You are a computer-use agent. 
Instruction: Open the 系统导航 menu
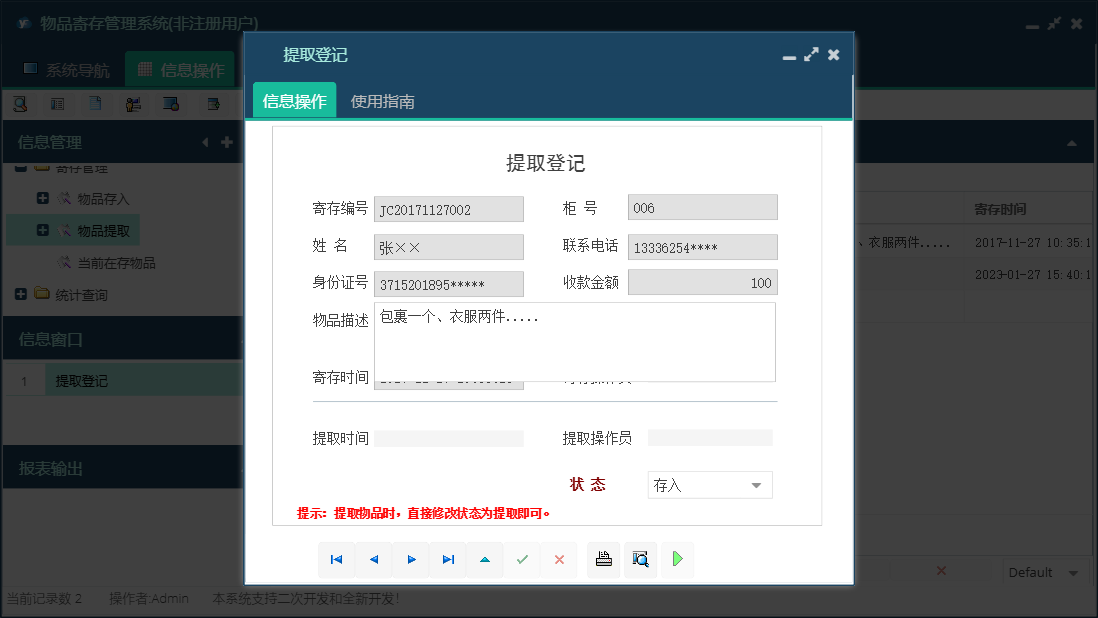(x=68, y=68)
